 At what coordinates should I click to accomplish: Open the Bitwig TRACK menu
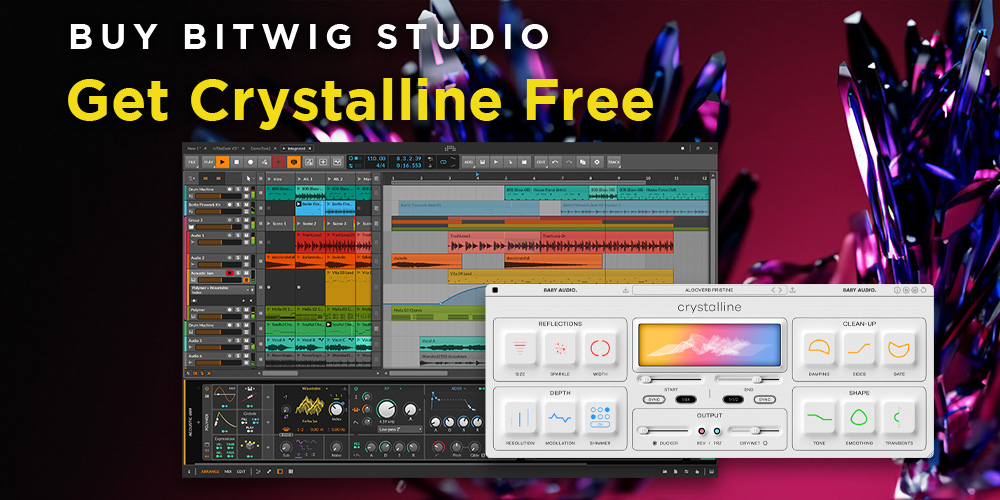(614, 162)
